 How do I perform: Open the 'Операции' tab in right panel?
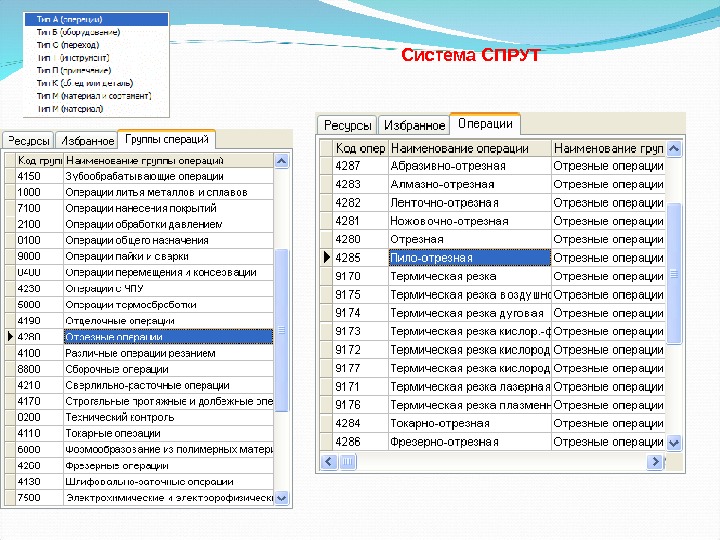pos(485,124)
